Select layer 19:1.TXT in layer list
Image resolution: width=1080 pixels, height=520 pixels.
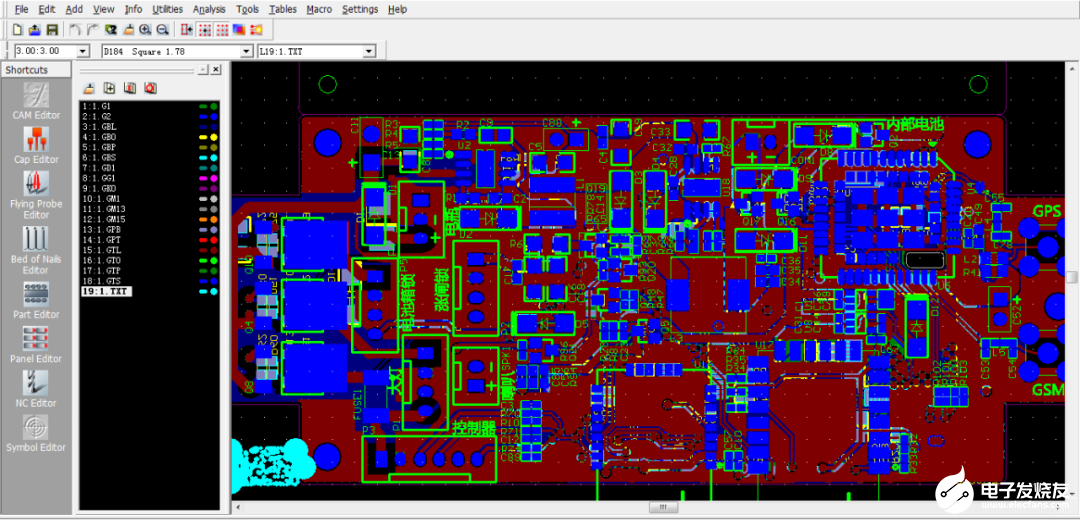105,291
